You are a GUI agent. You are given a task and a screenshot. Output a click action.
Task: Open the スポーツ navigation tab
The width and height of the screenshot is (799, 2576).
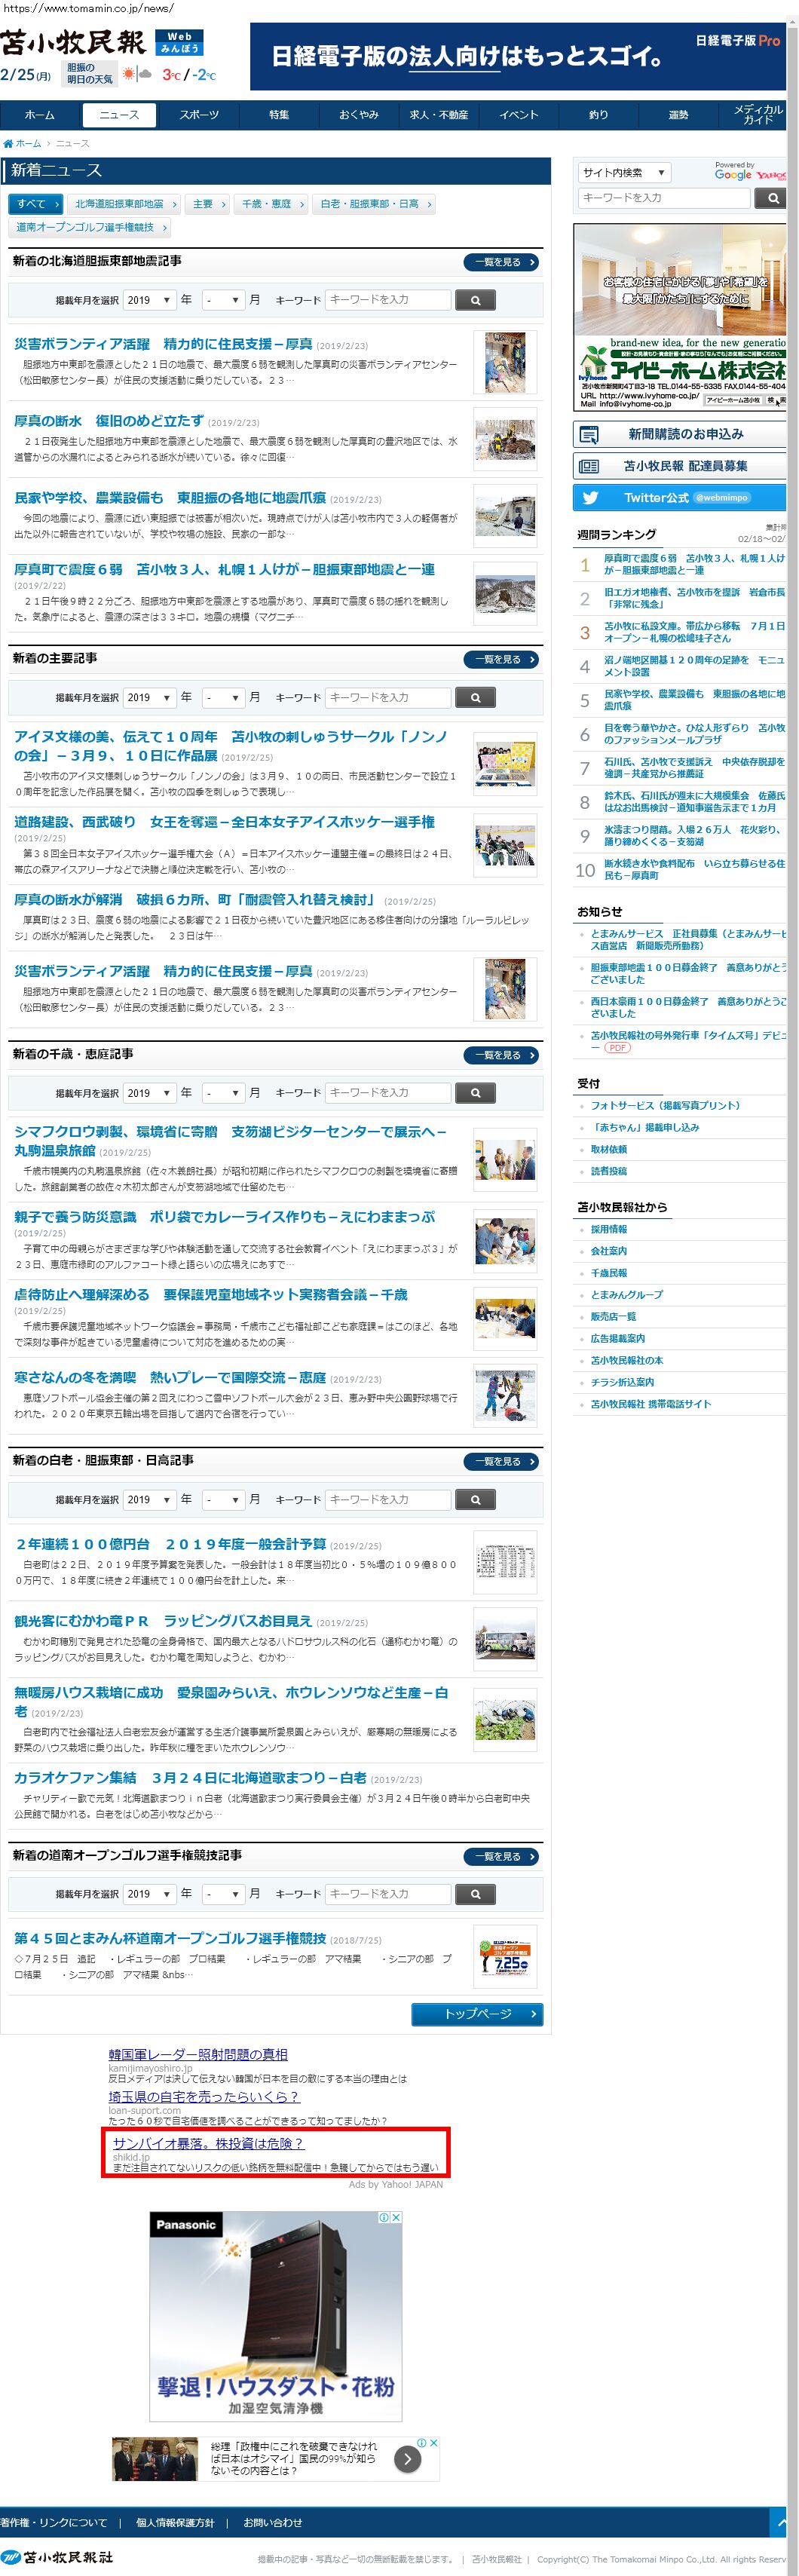(x=199, y=115)
